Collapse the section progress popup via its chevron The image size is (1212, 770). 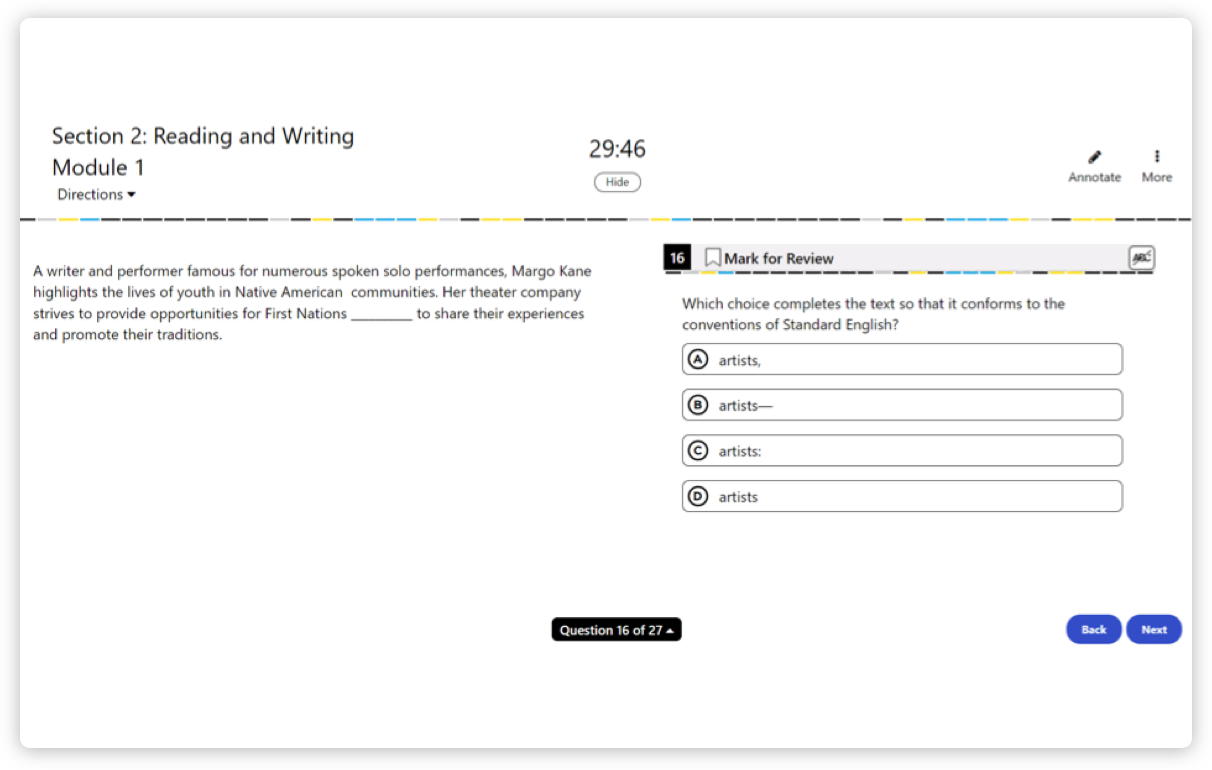669,629
